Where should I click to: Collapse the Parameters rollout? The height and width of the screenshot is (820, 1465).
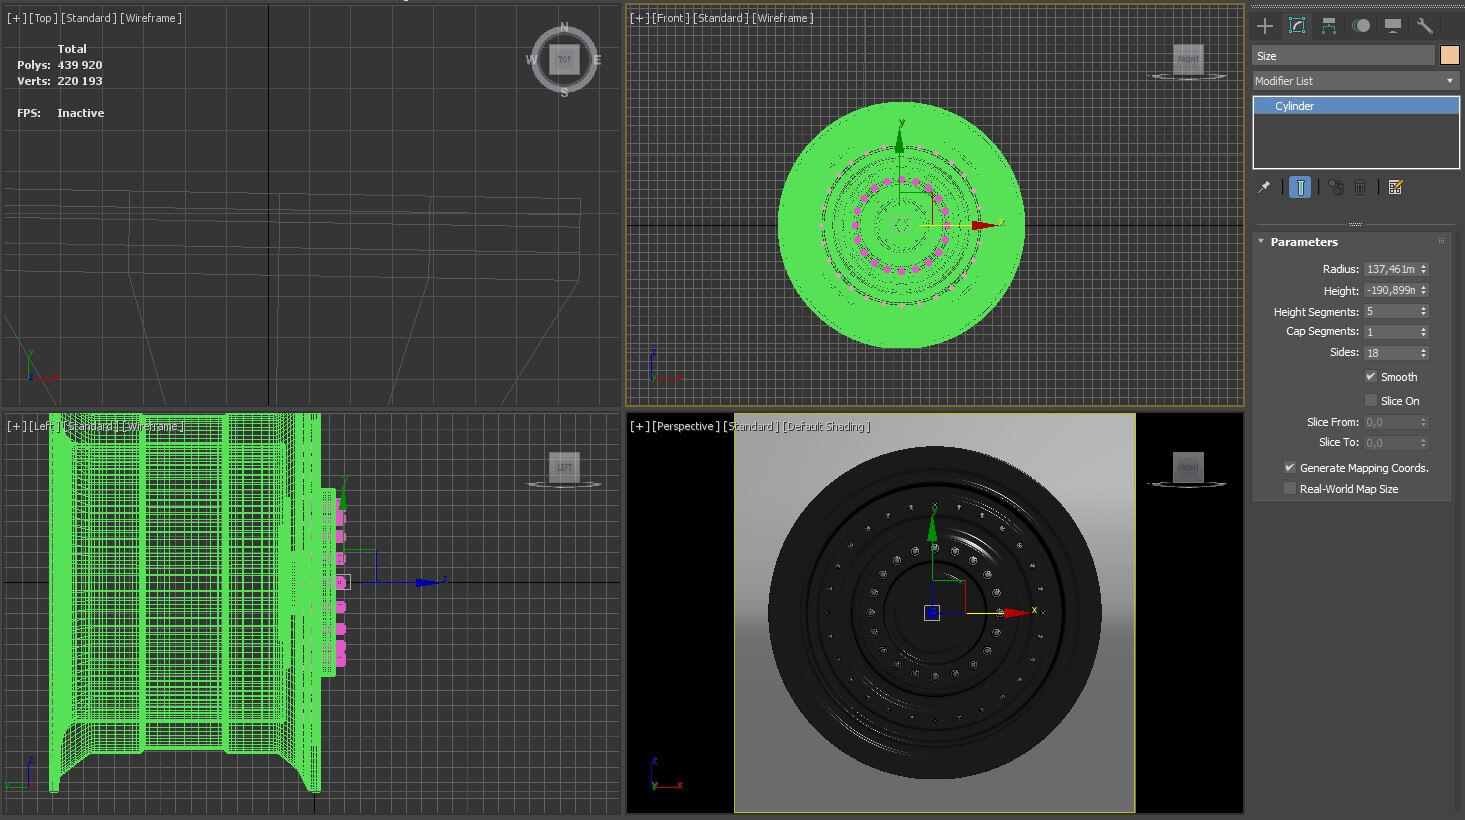point(1303,242)
